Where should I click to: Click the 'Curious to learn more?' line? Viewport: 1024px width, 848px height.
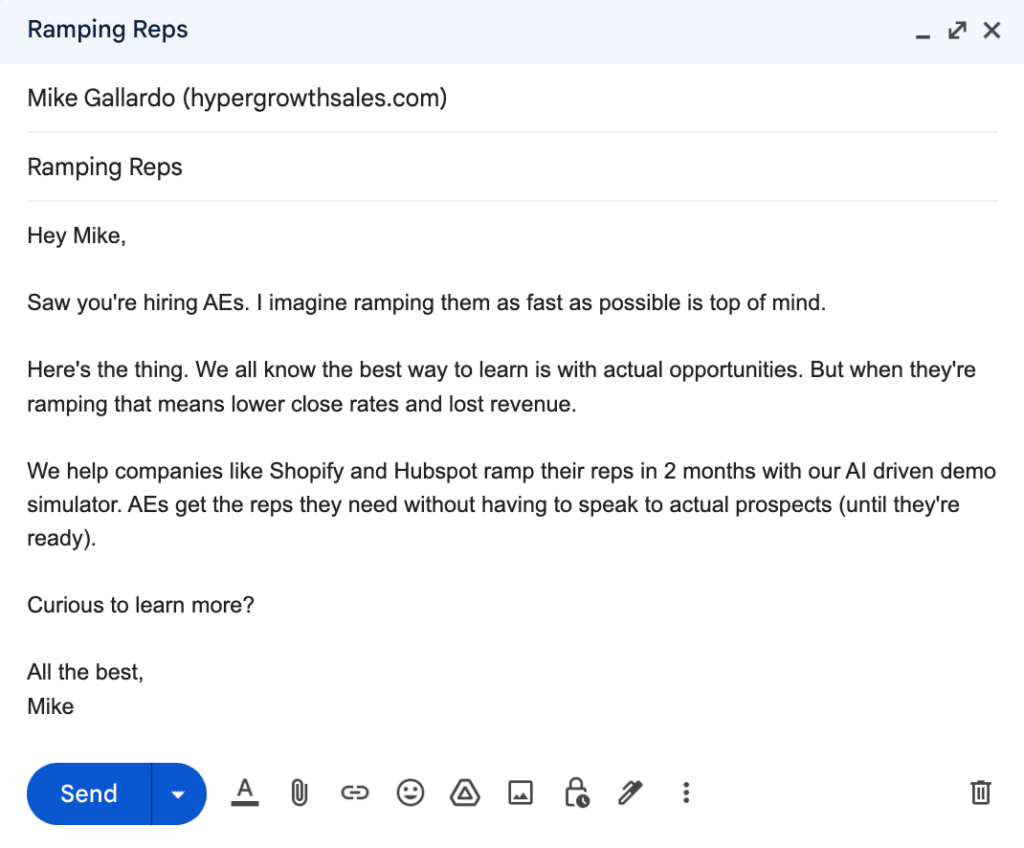[x=140, y=605]
